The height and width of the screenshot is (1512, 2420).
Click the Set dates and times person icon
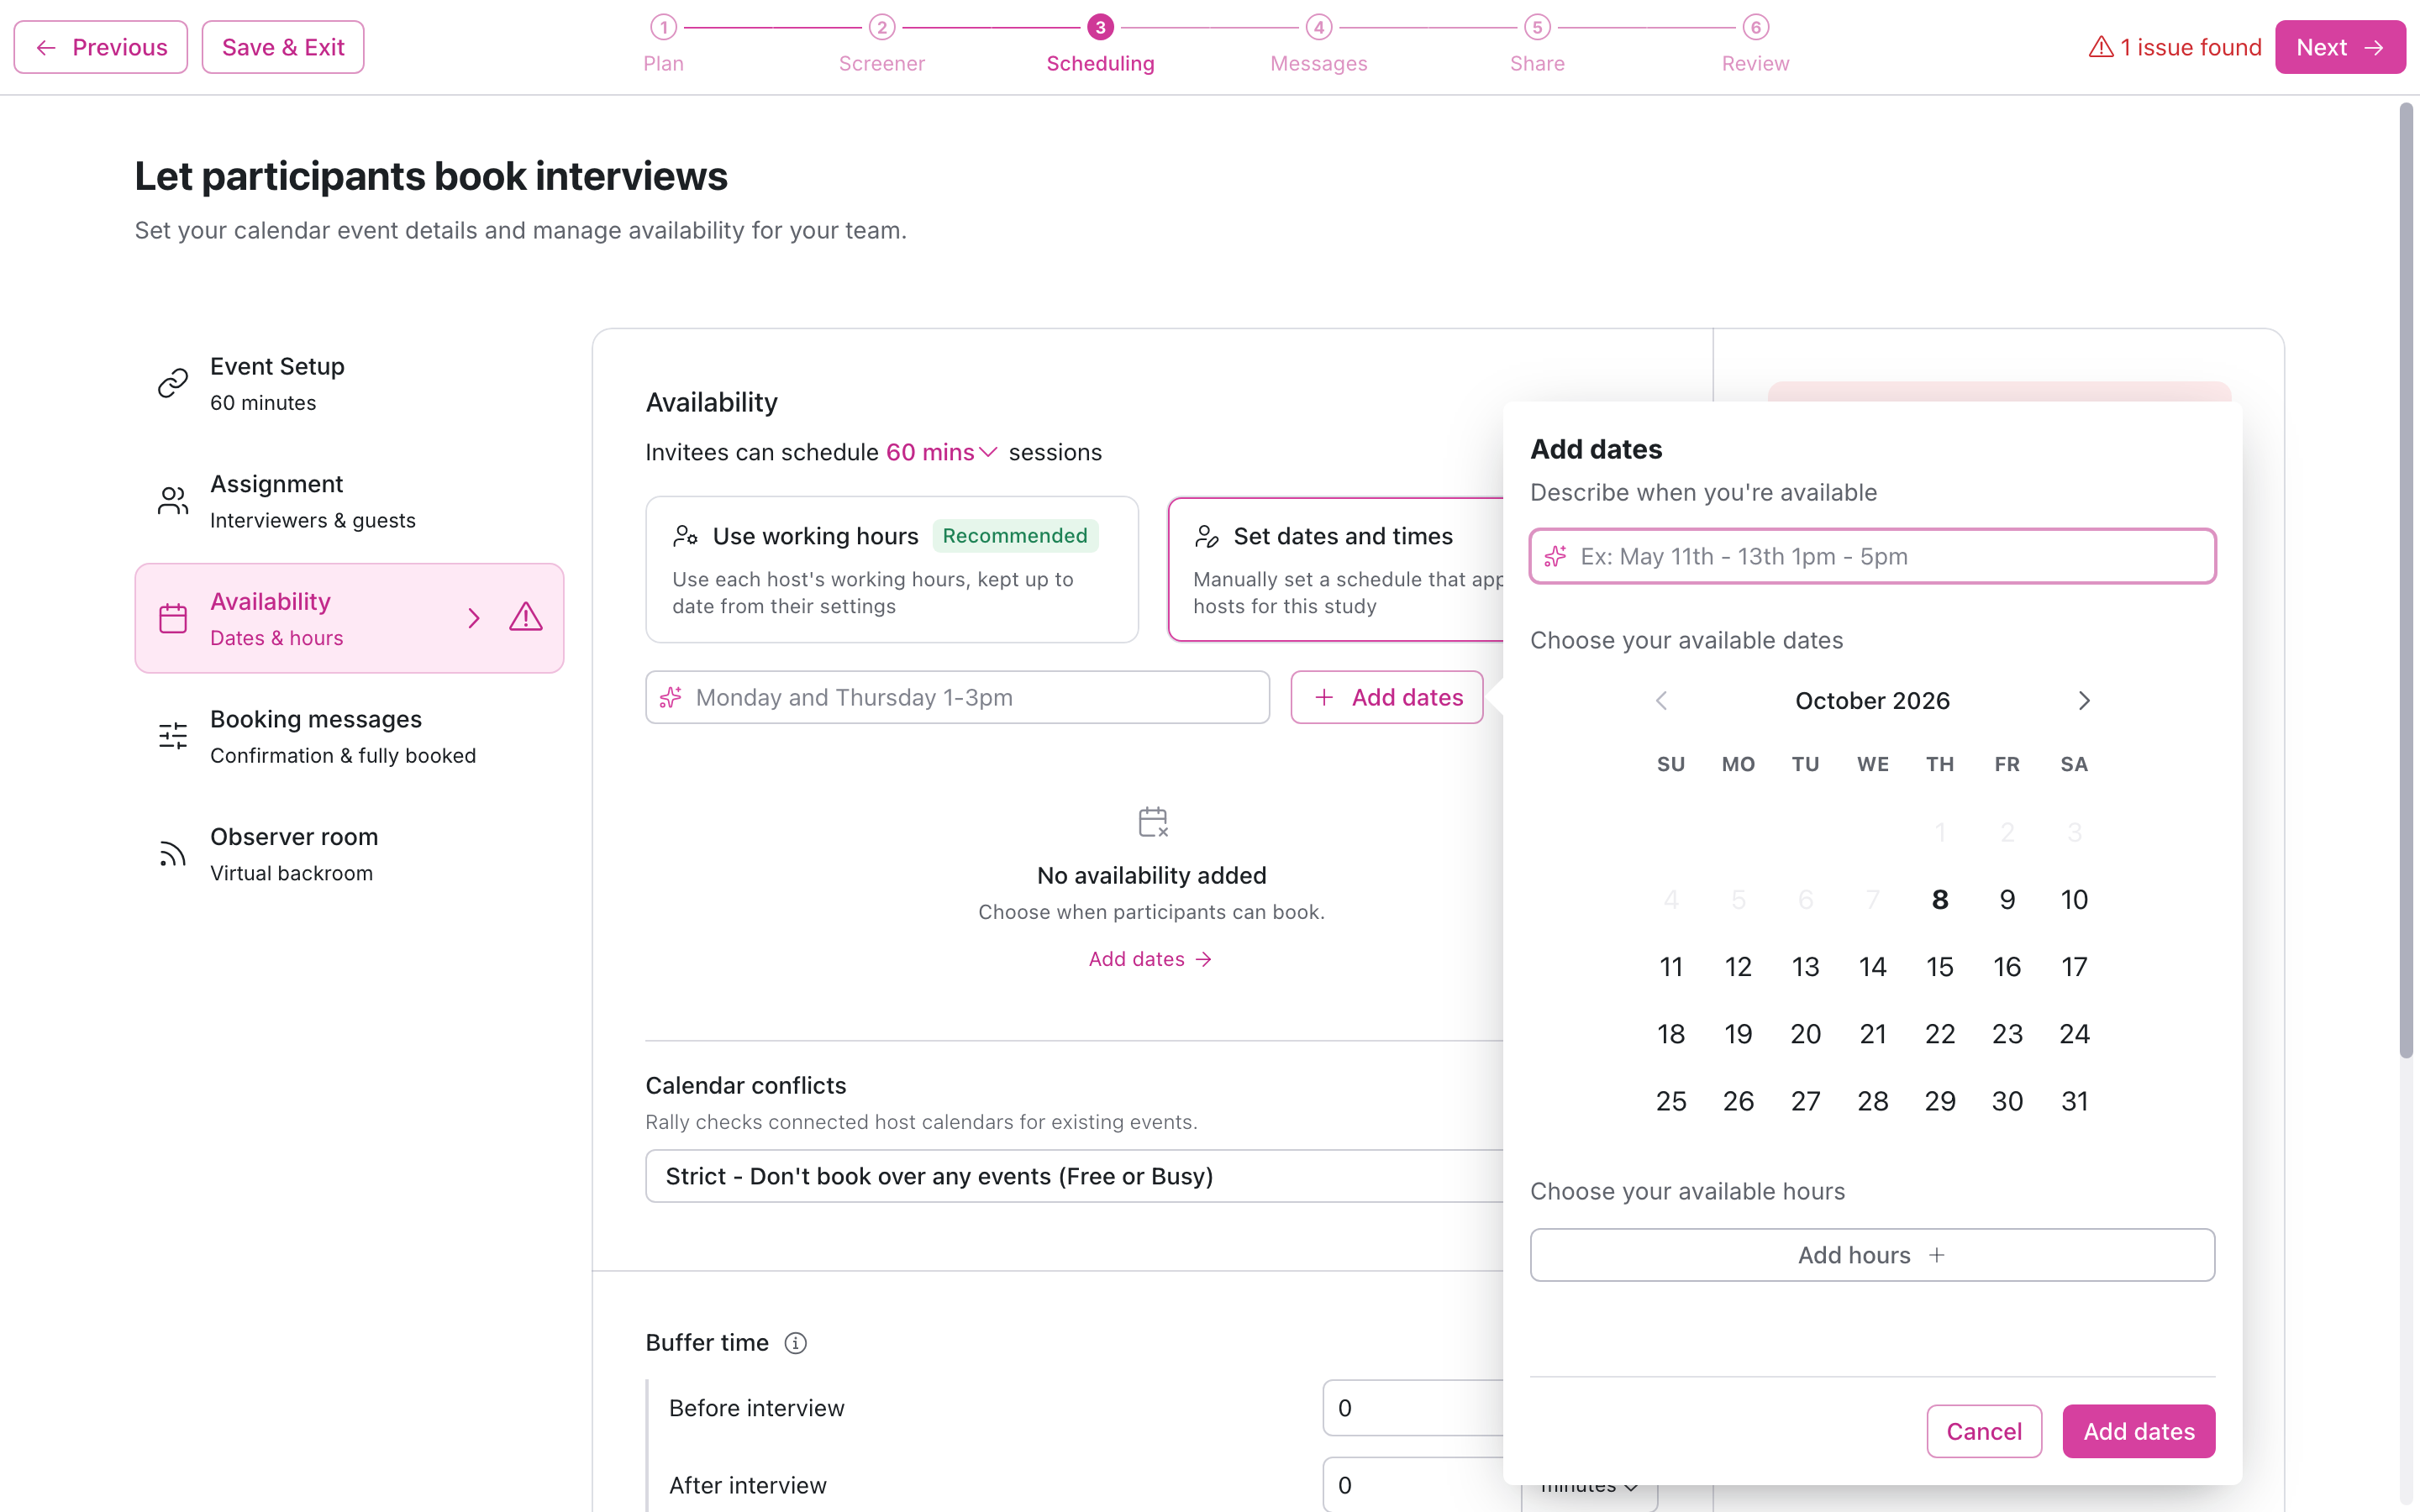tap(1207, 536)
